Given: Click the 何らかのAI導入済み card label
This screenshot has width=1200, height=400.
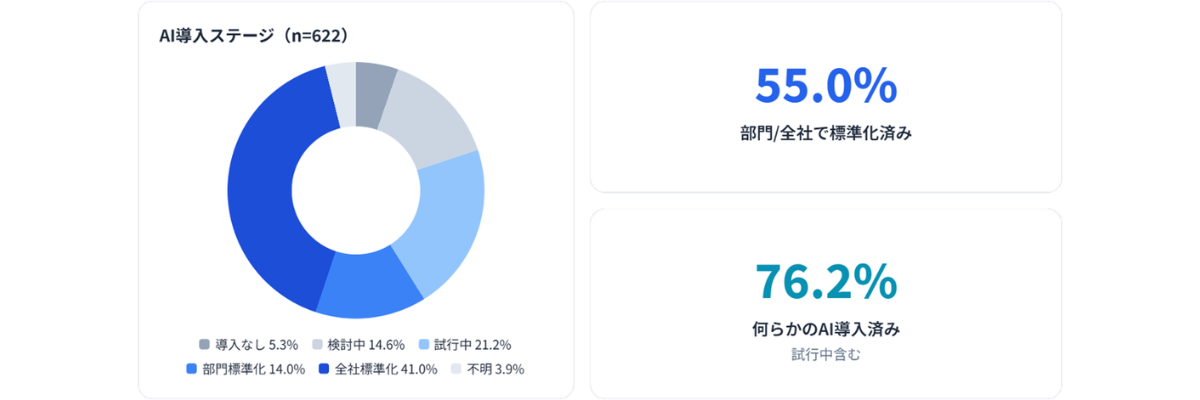Looking at the screenshot, I should click(825, 328).
